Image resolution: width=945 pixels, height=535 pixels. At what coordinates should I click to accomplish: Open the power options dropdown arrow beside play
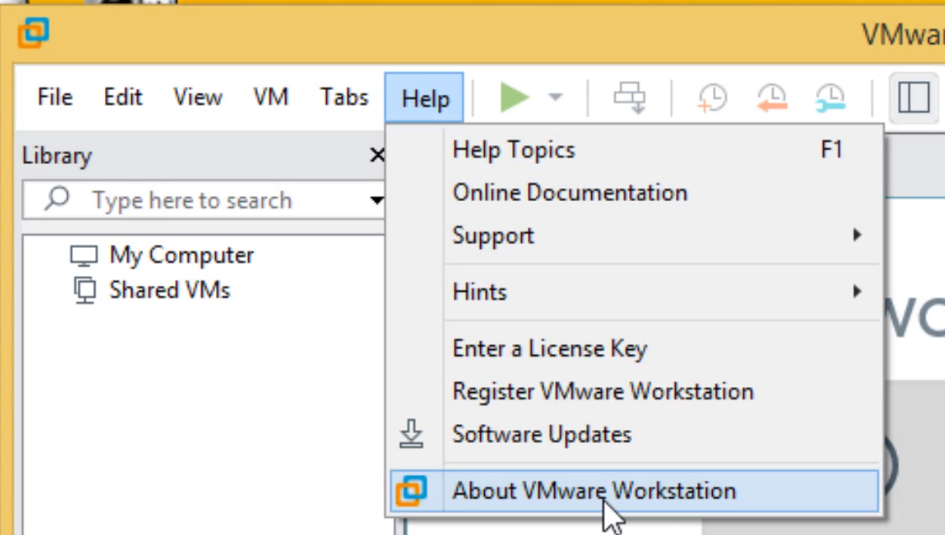click(x=556, y=97)
